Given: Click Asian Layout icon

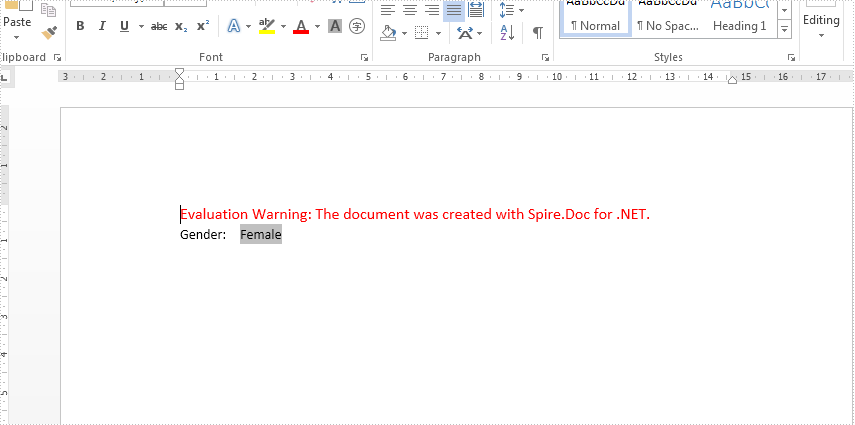Looking at the screenshot, I should [465, 33].
